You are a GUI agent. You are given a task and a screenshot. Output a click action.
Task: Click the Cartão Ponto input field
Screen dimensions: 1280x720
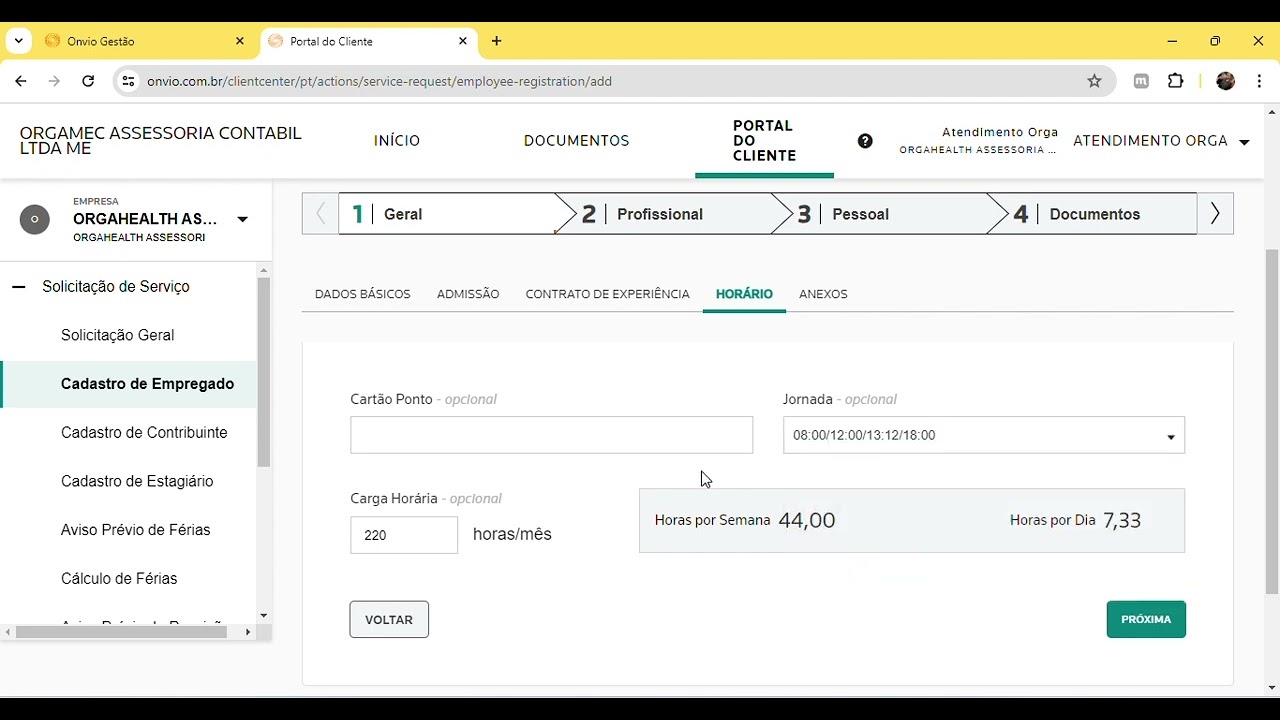(551, 435)
